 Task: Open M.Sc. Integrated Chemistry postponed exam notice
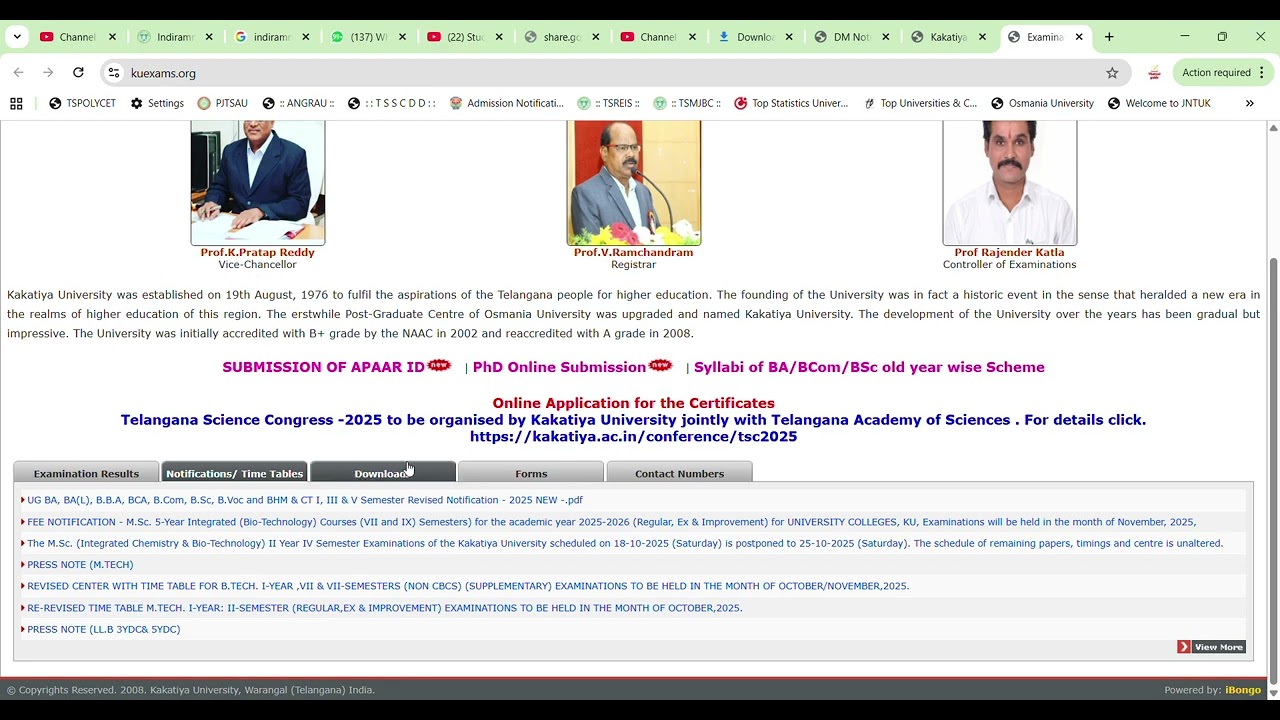coord(625,544)
